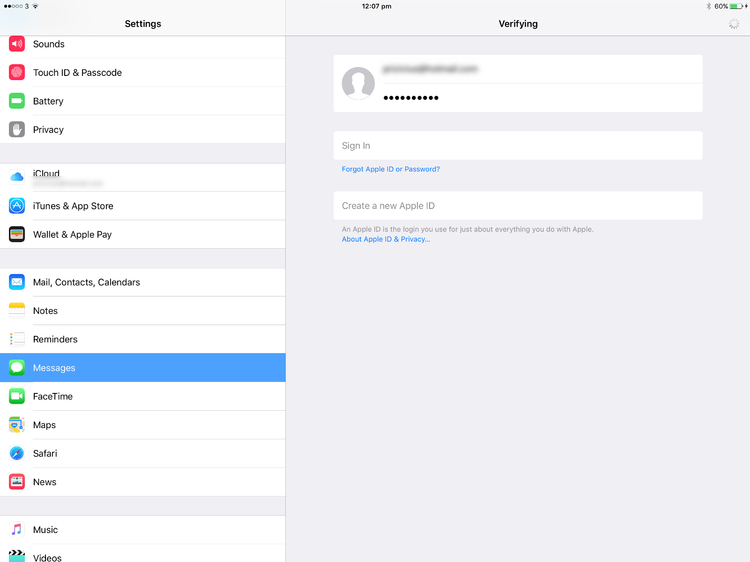
Task: Tap the 60% battery percentage text
Action: (721, 6)
